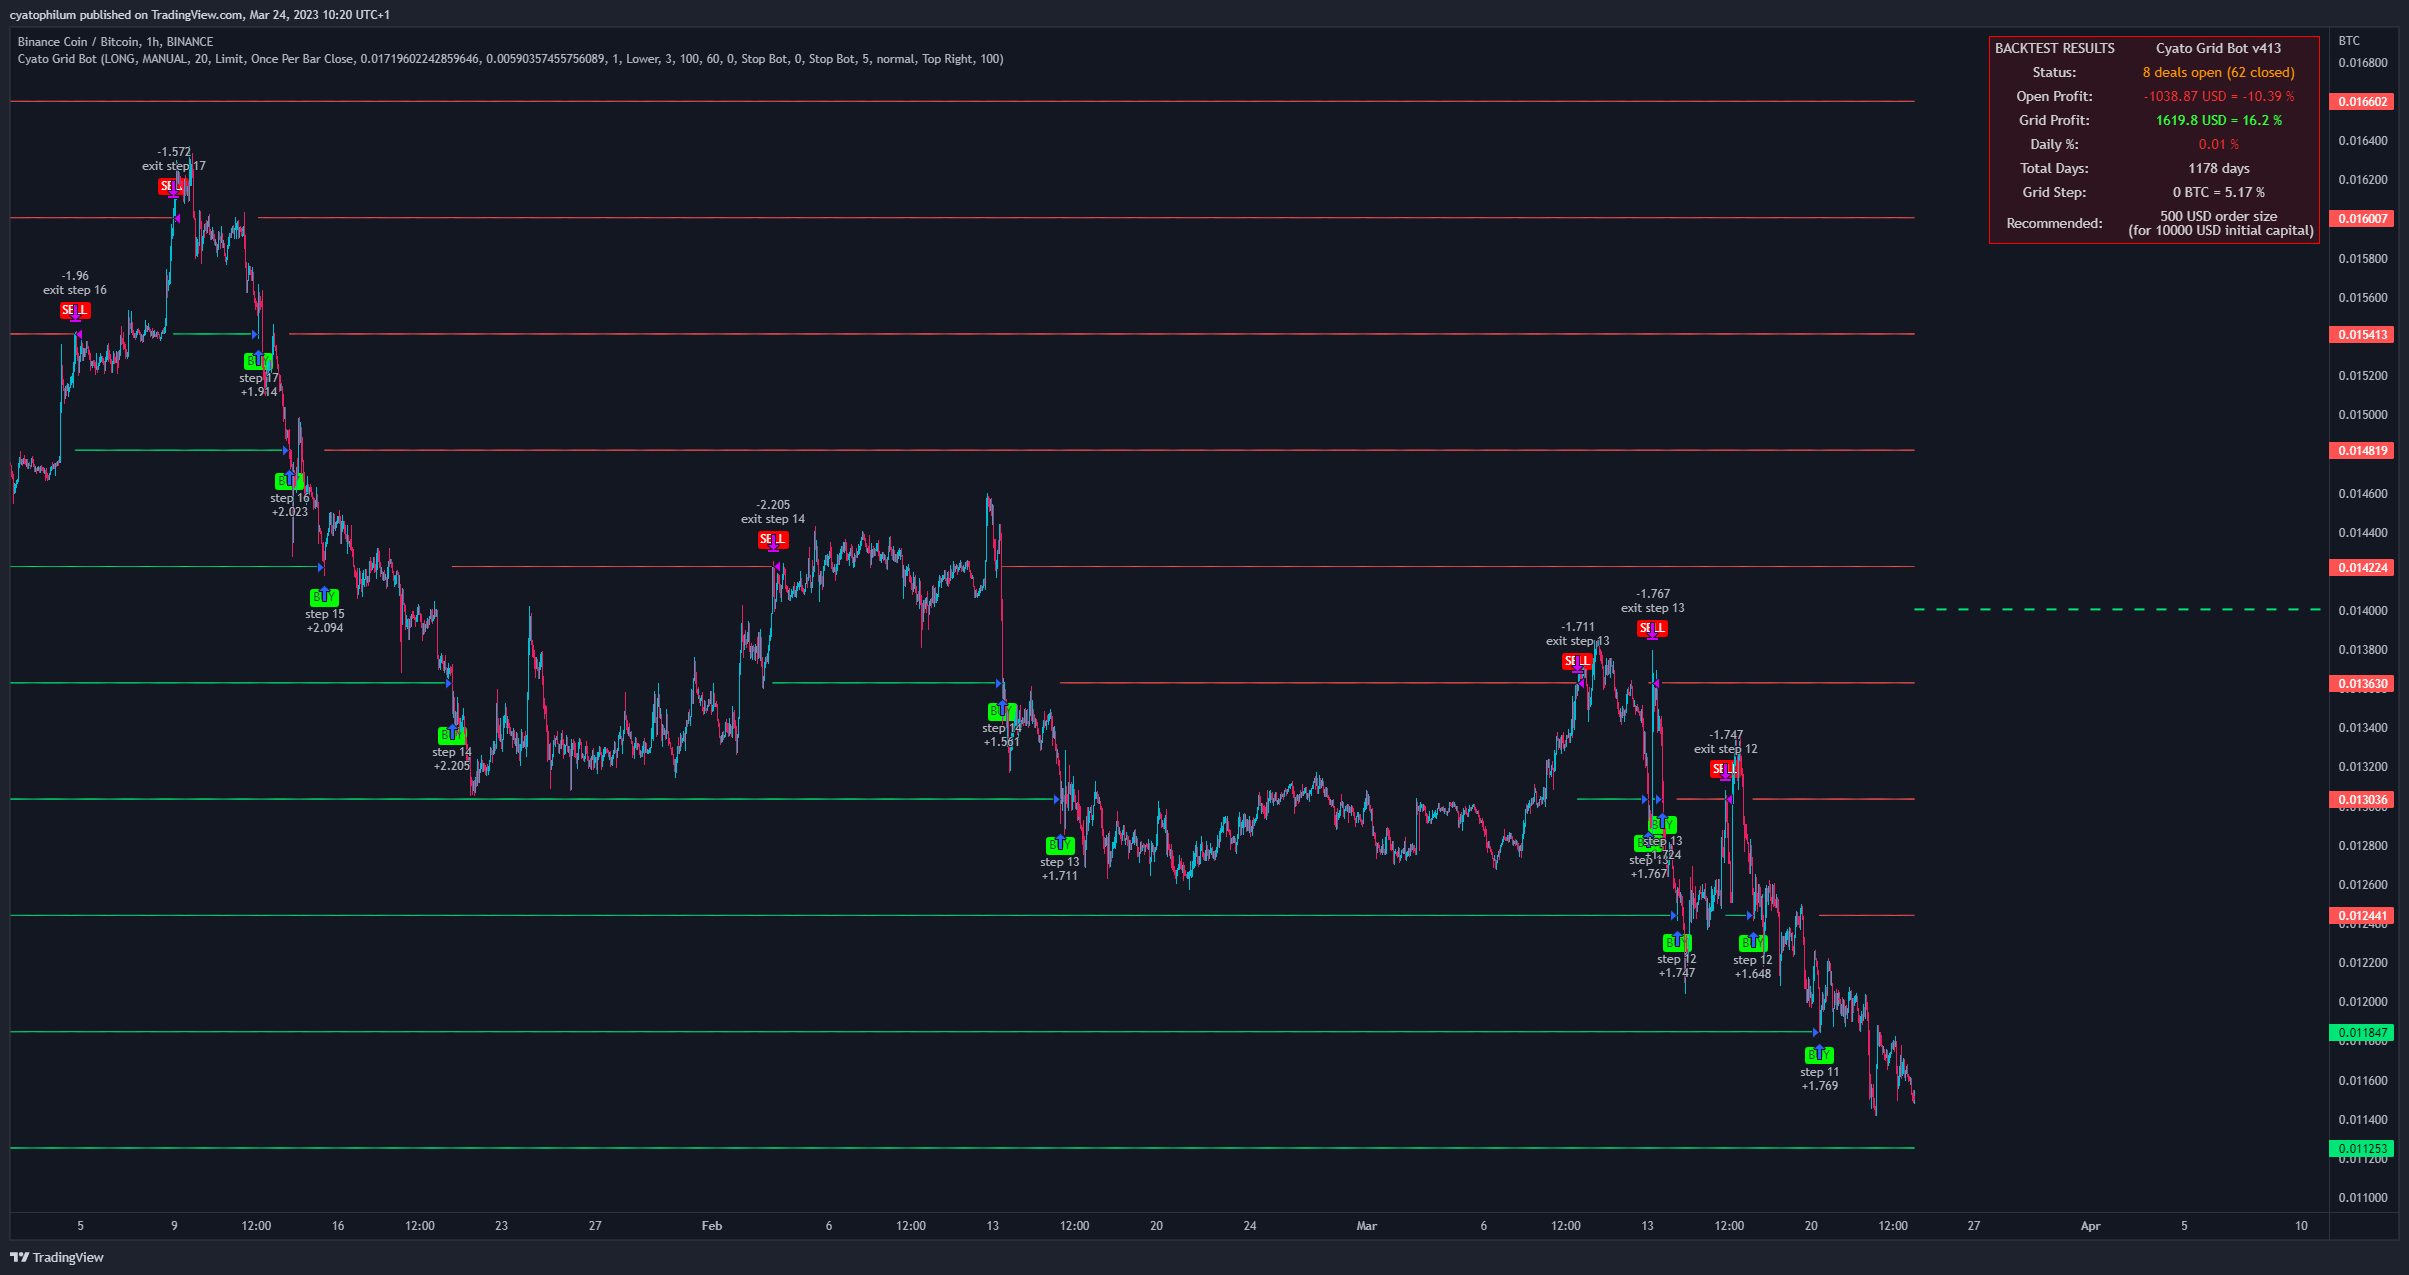This screenshot has height=1275, width=2409.
Task: Click the Open Profit value -1038.87 USD
Action: (2218, 97)
